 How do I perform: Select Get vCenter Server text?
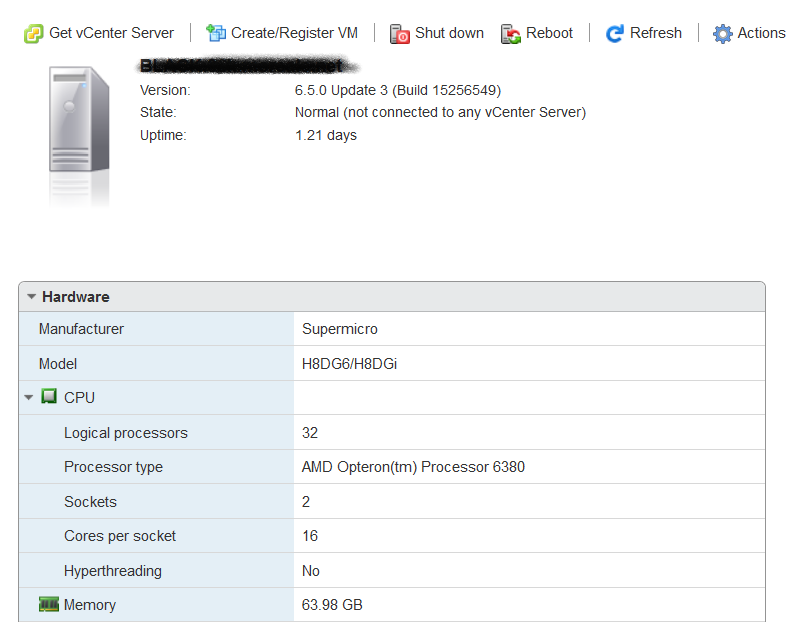coord(111,33)
